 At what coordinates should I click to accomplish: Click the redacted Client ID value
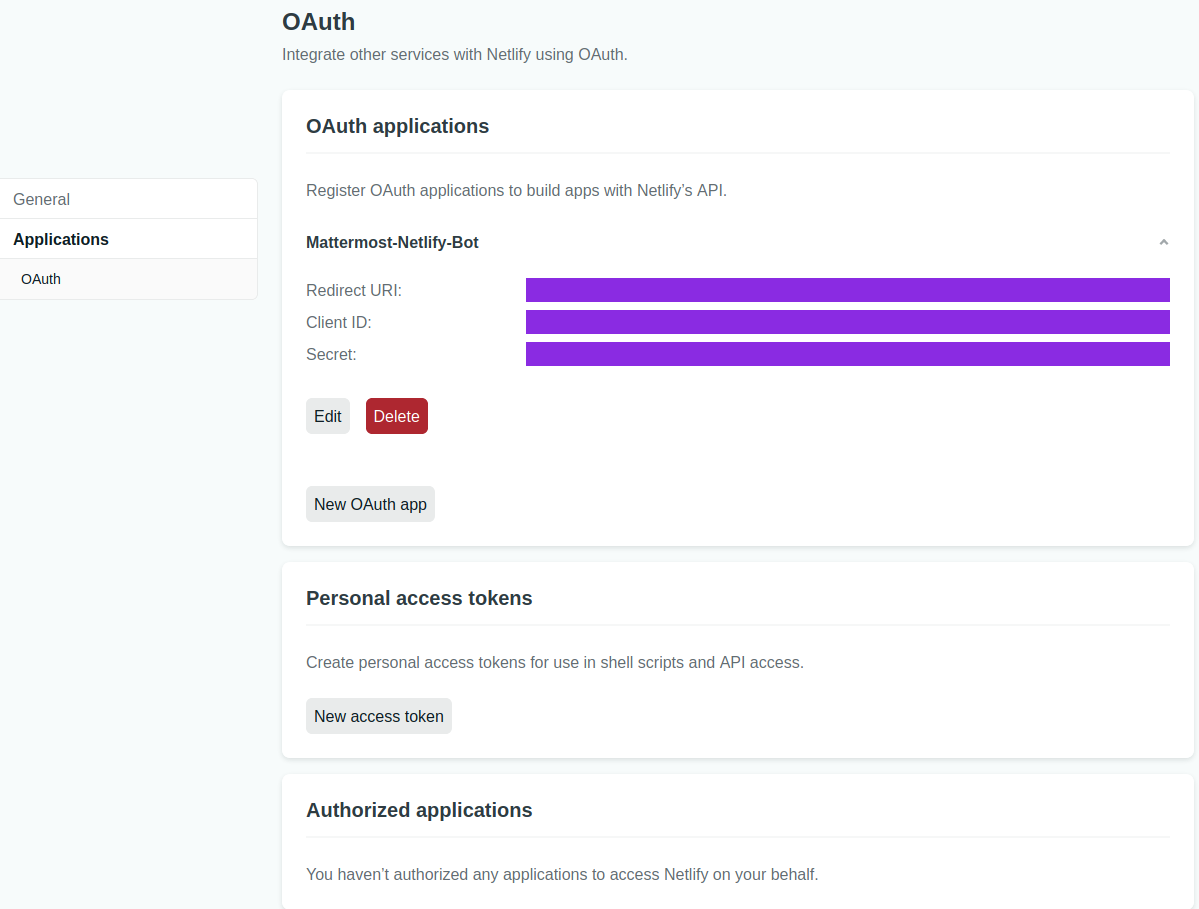tap(847, 322)
